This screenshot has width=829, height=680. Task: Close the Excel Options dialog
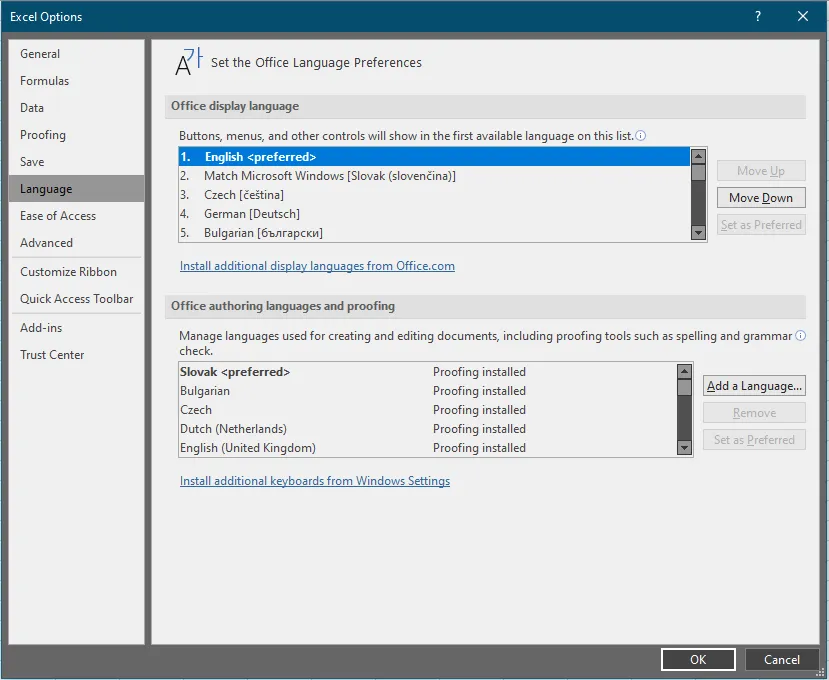click(803, 16)
